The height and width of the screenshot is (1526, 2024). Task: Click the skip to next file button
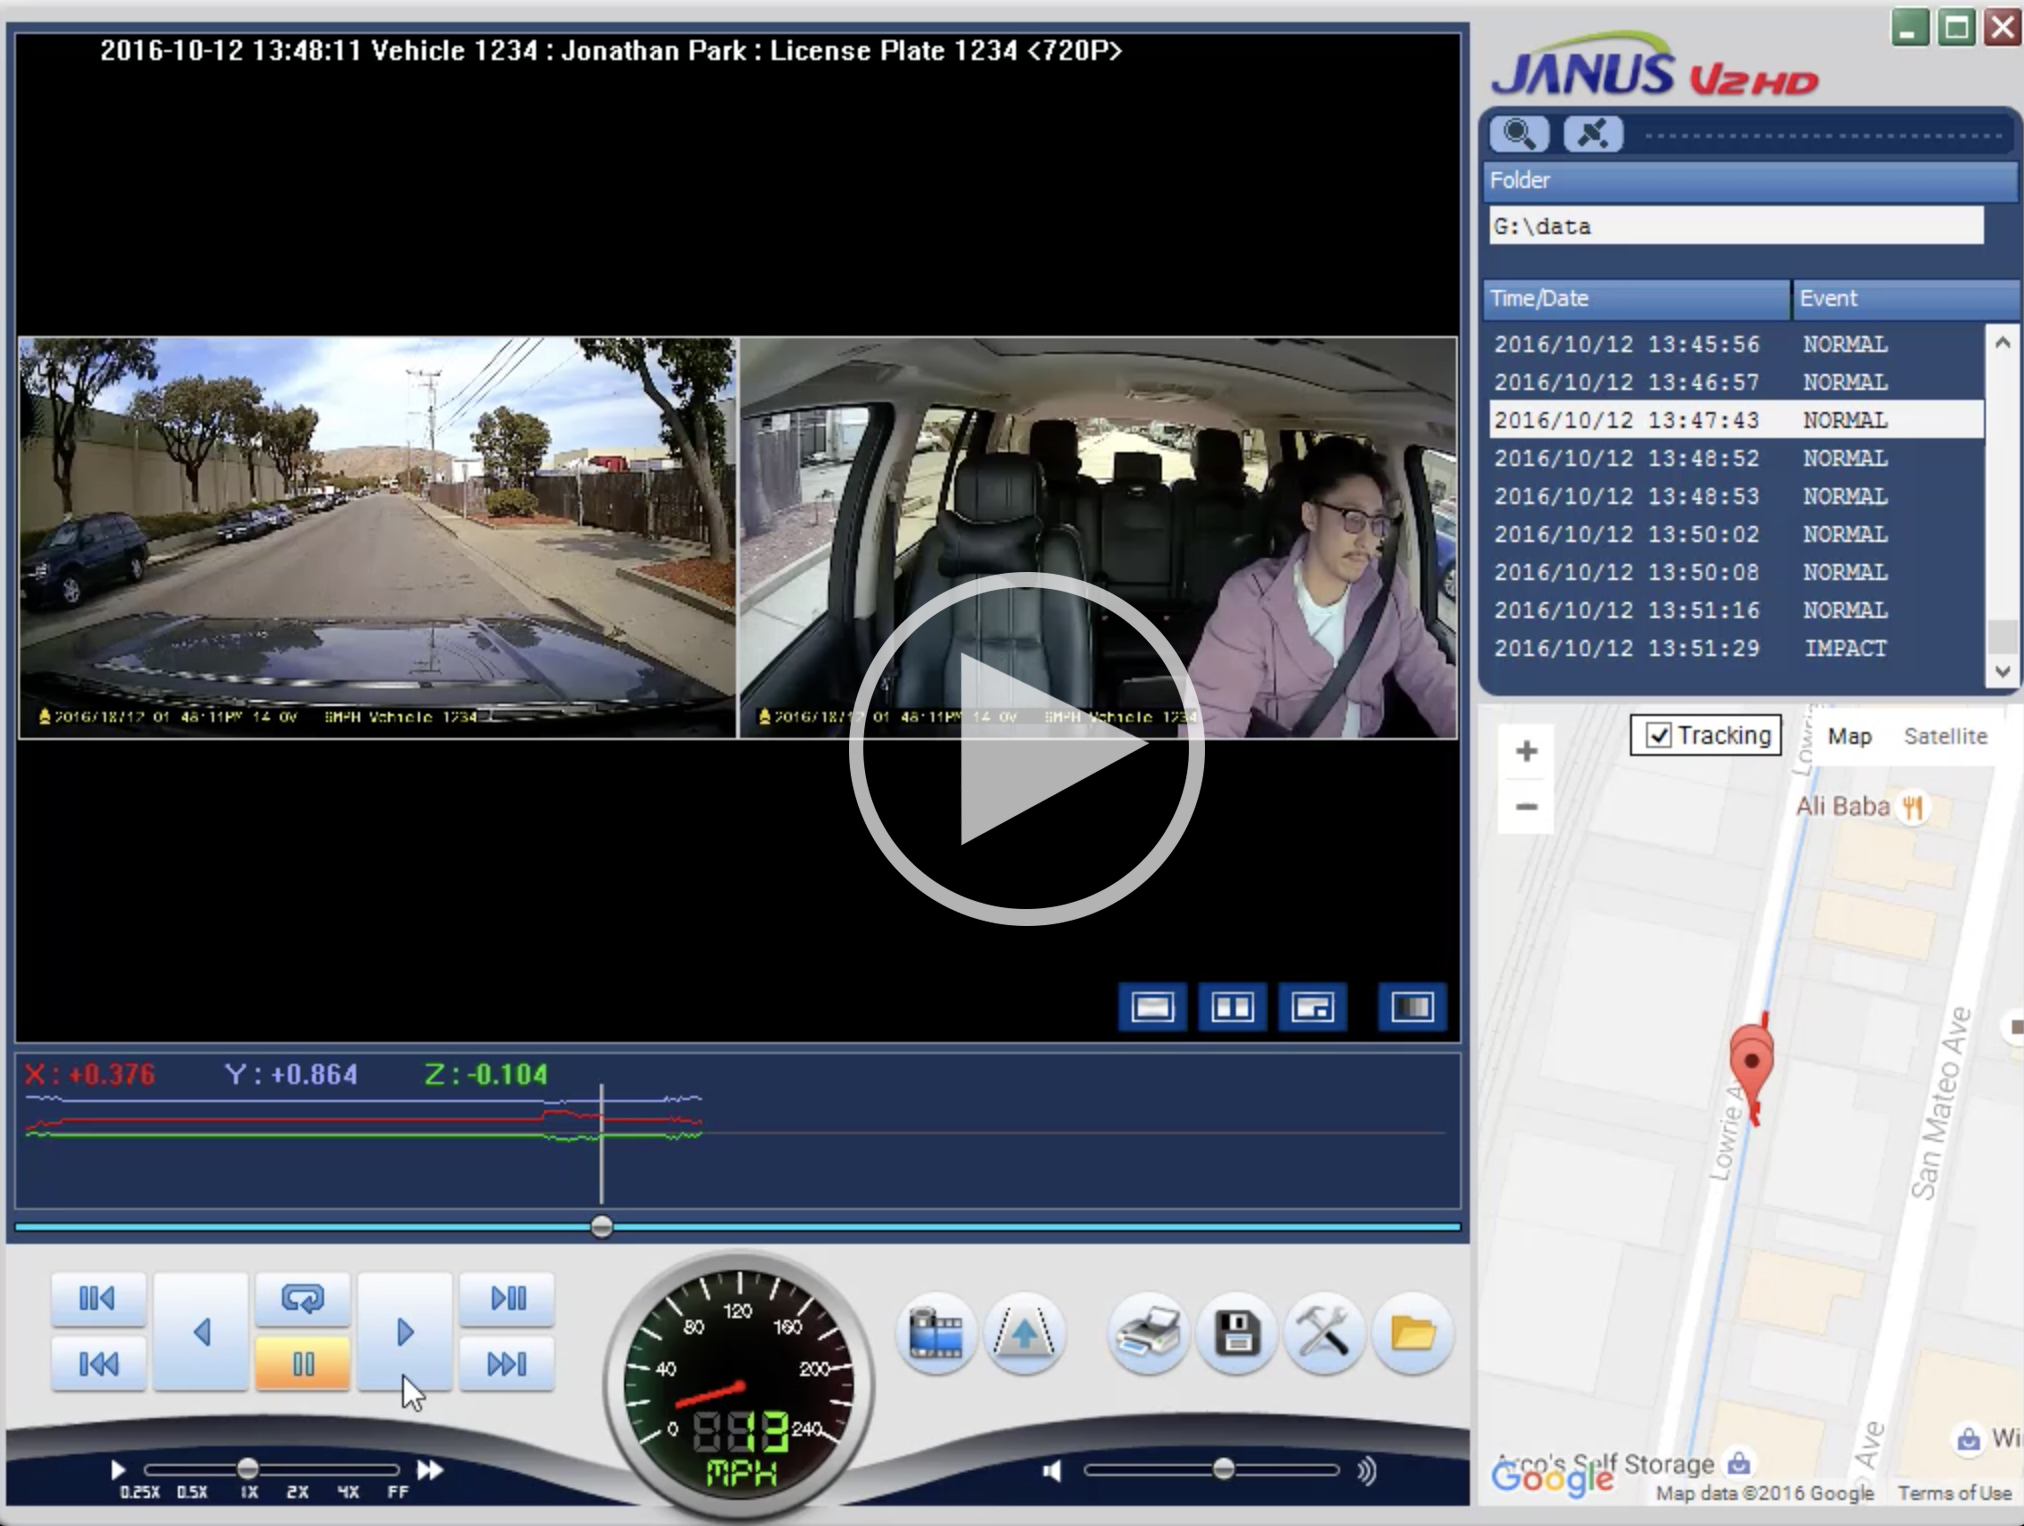[x=507, y=1364]
